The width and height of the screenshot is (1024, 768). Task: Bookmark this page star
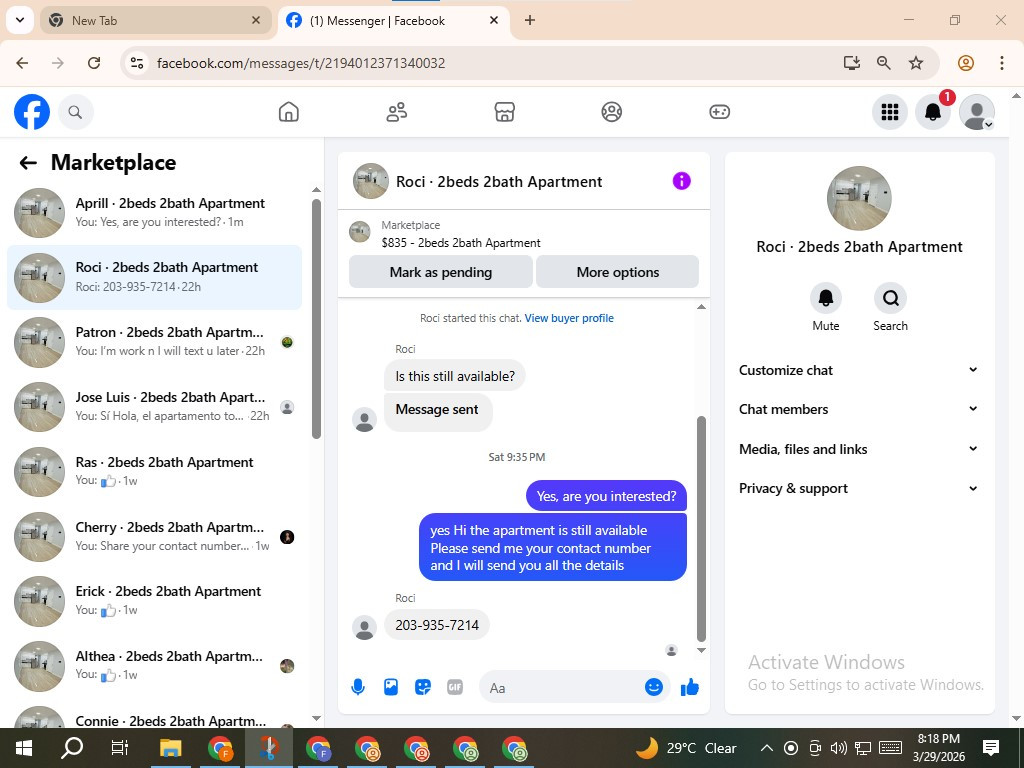916,63
